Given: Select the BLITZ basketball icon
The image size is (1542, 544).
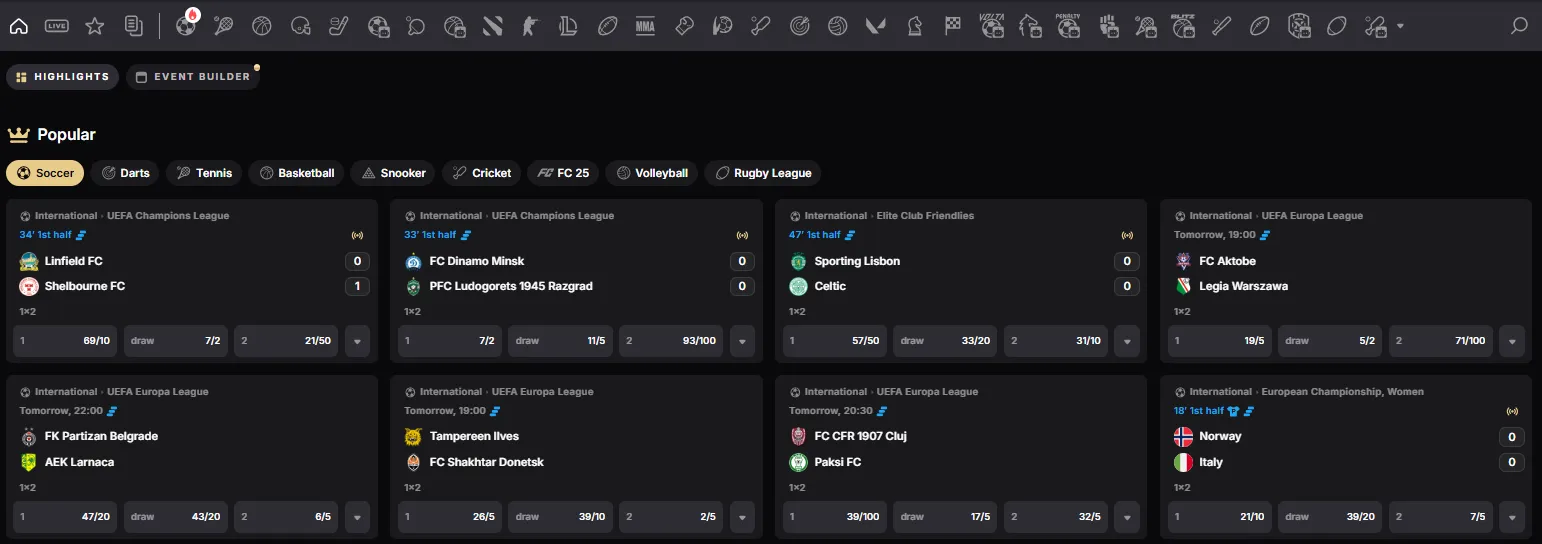Looking at the screenshot, I should (x=1183, y=26).
